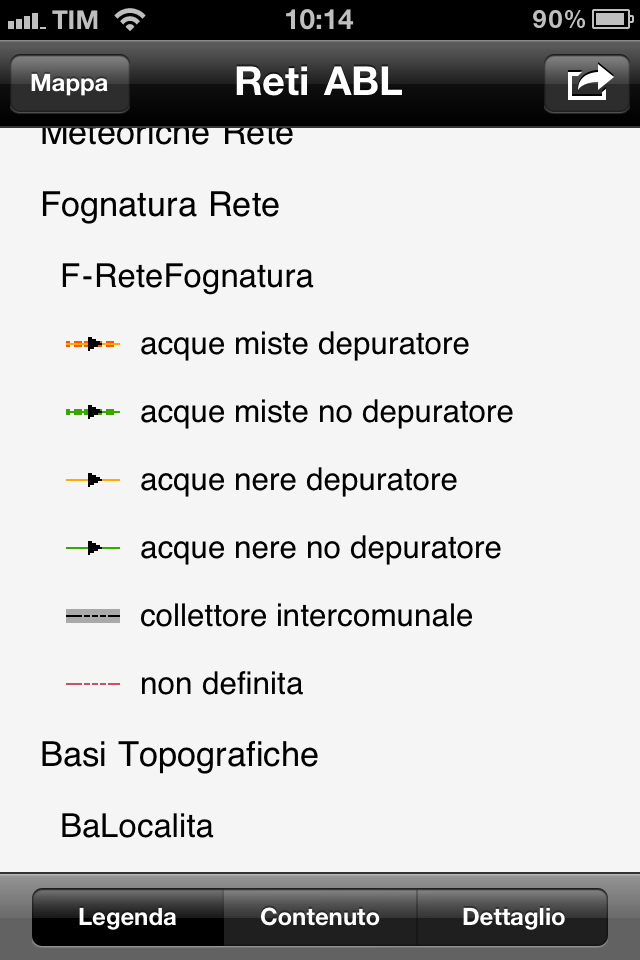Tap the battery icon in status bar

610,19
